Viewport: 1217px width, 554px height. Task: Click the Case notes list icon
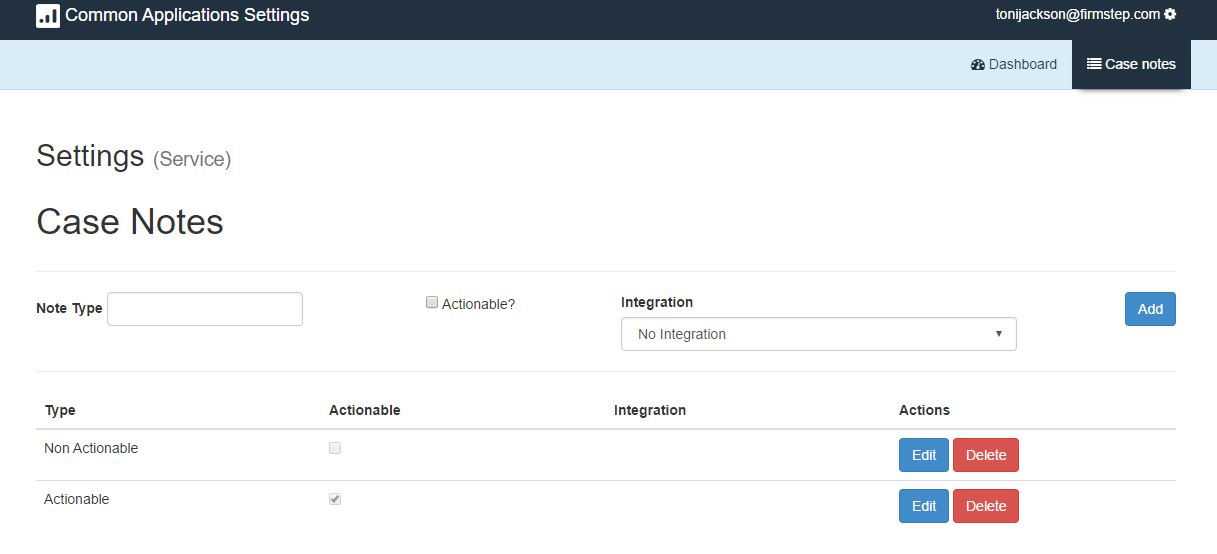[x=1094, y=64]
